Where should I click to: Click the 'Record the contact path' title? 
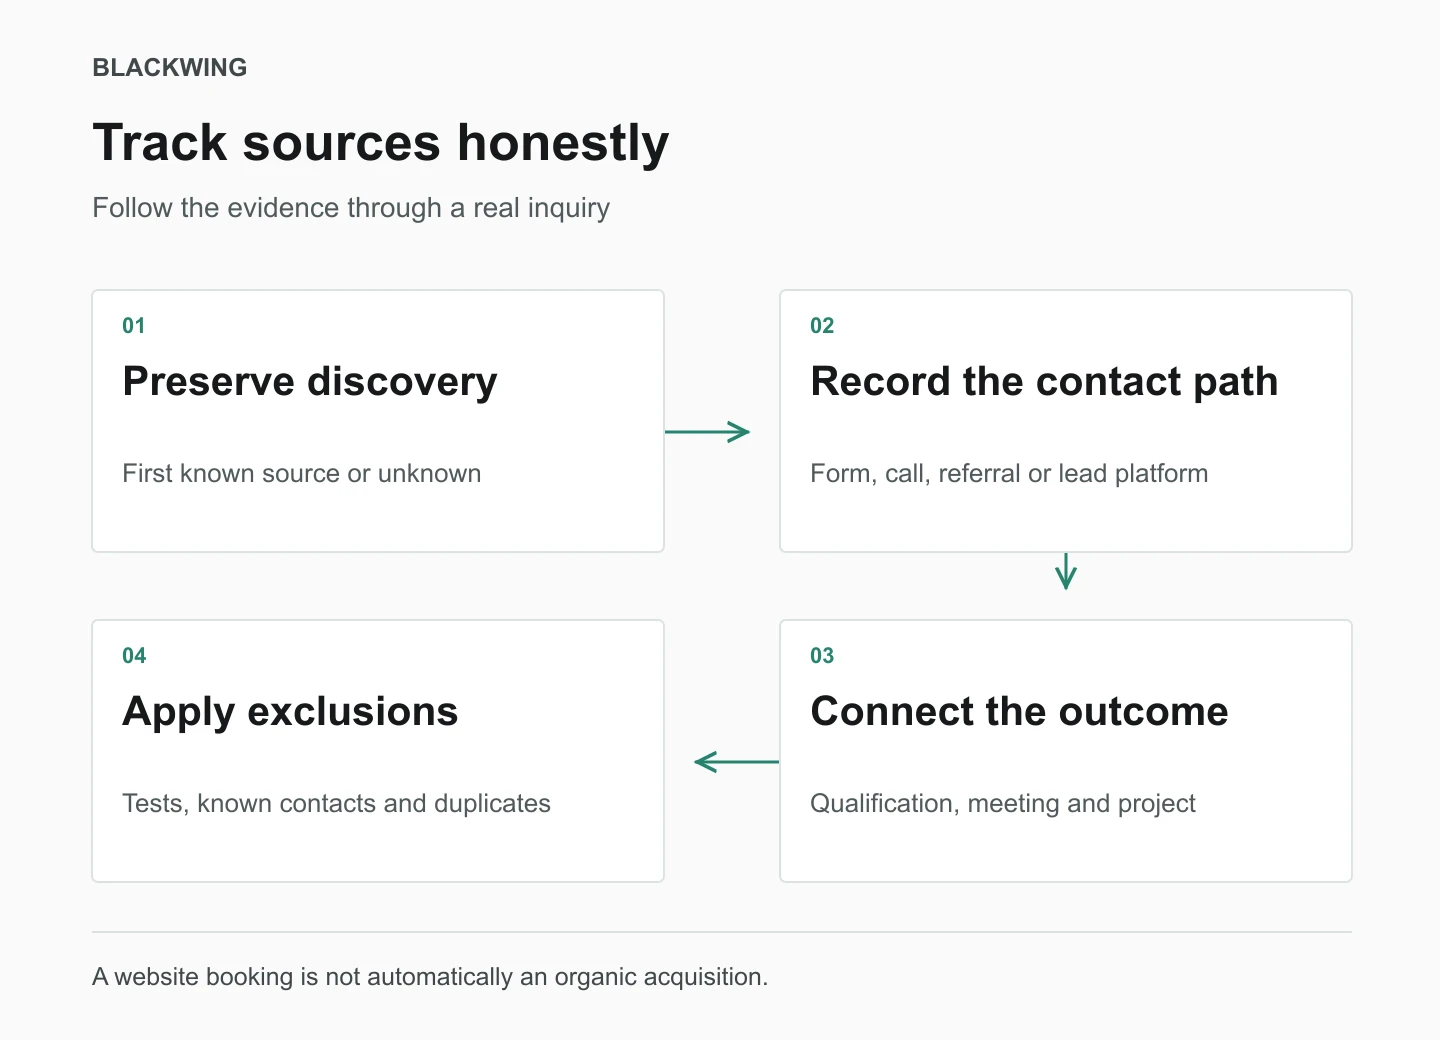[1044, 382]
